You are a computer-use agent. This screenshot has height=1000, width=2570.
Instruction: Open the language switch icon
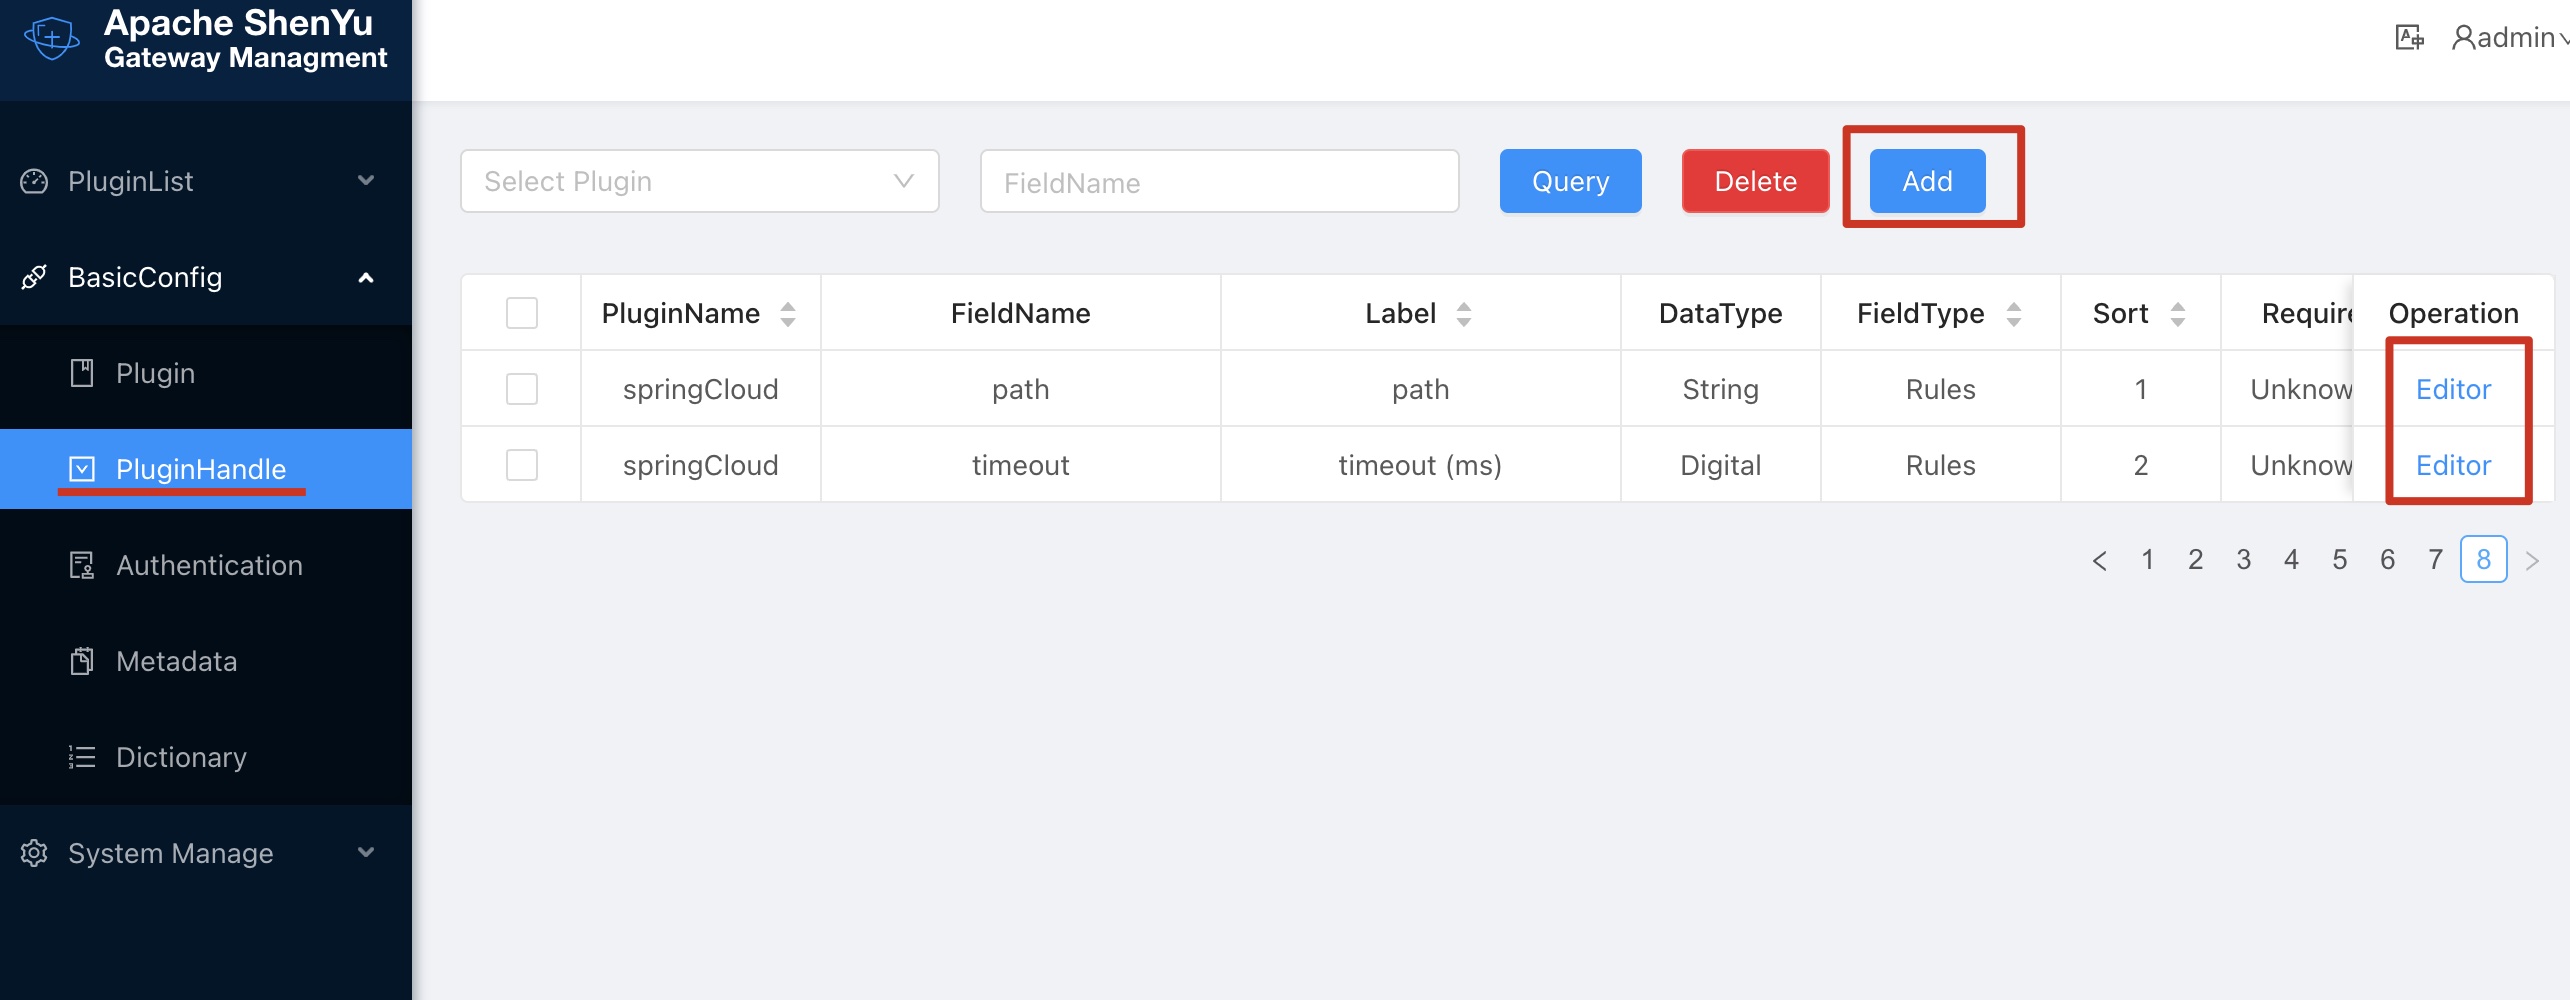[x=2408, y=36]
